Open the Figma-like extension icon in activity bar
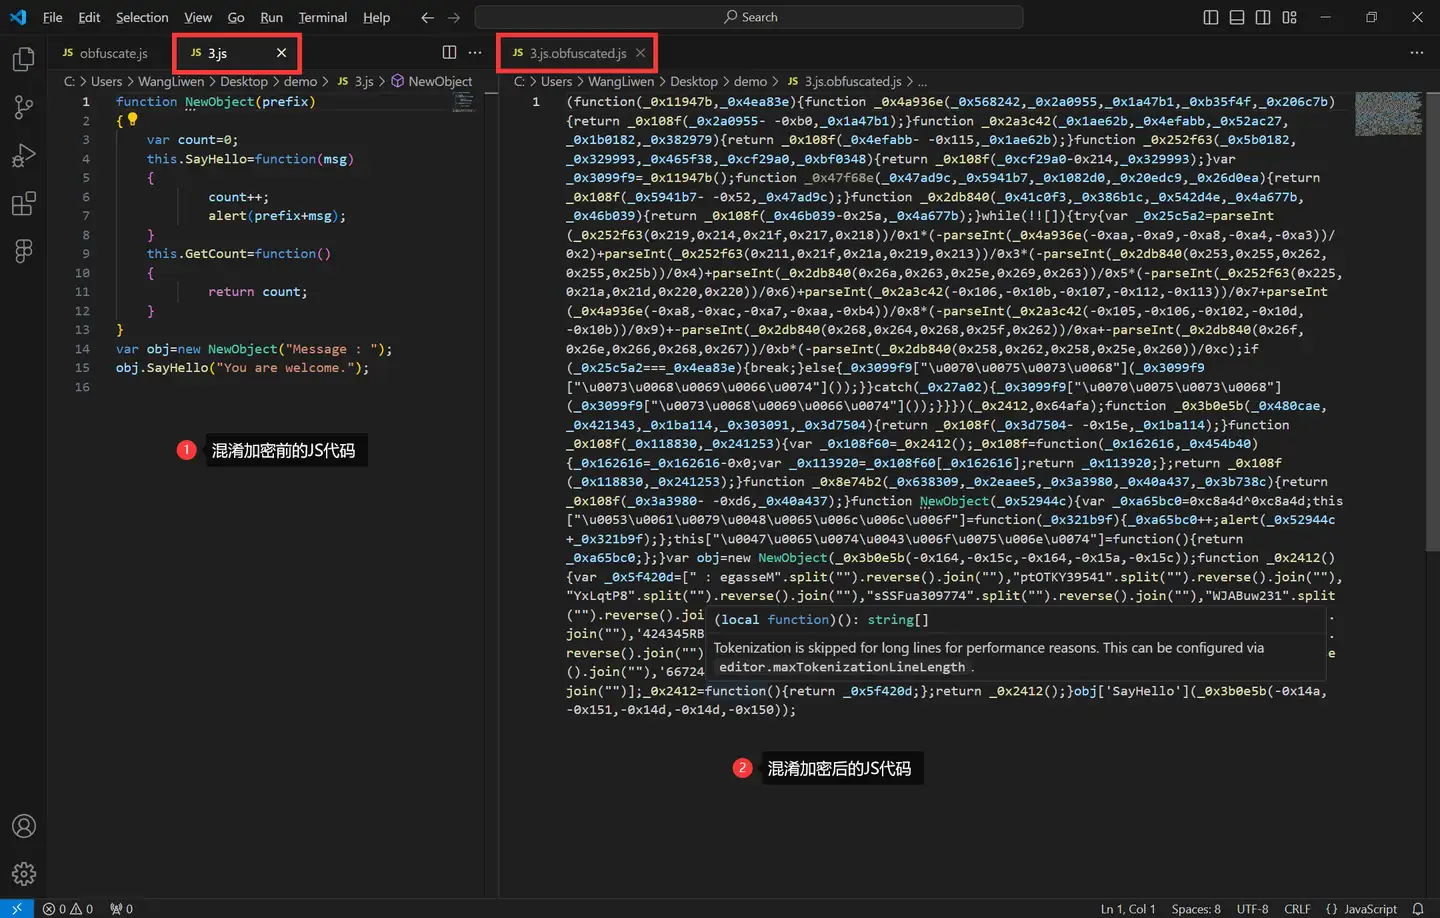Screen dimensions: 1440x918 [x=23, y=251]
